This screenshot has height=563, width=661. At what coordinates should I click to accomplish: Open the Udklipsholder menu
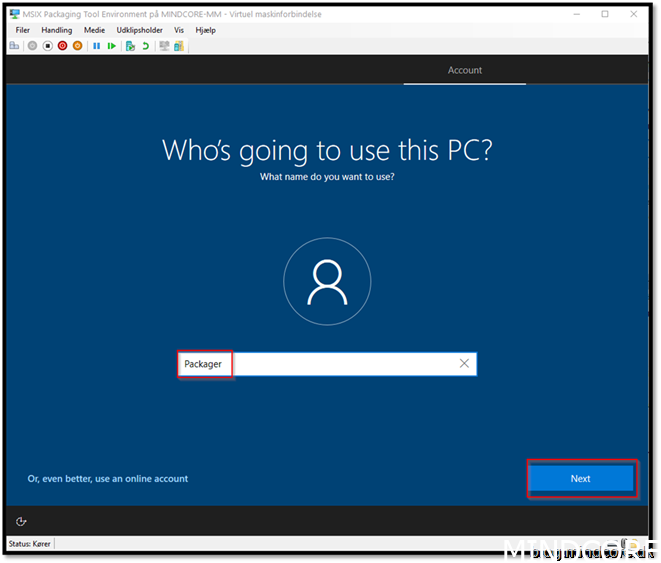click(139, 30)
